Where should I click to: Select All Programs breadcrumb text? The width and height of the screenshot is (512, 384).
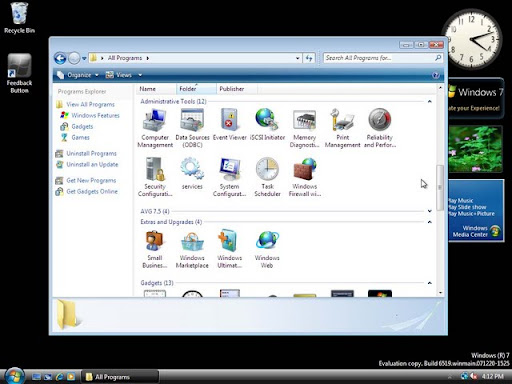(x=125, y=58)
